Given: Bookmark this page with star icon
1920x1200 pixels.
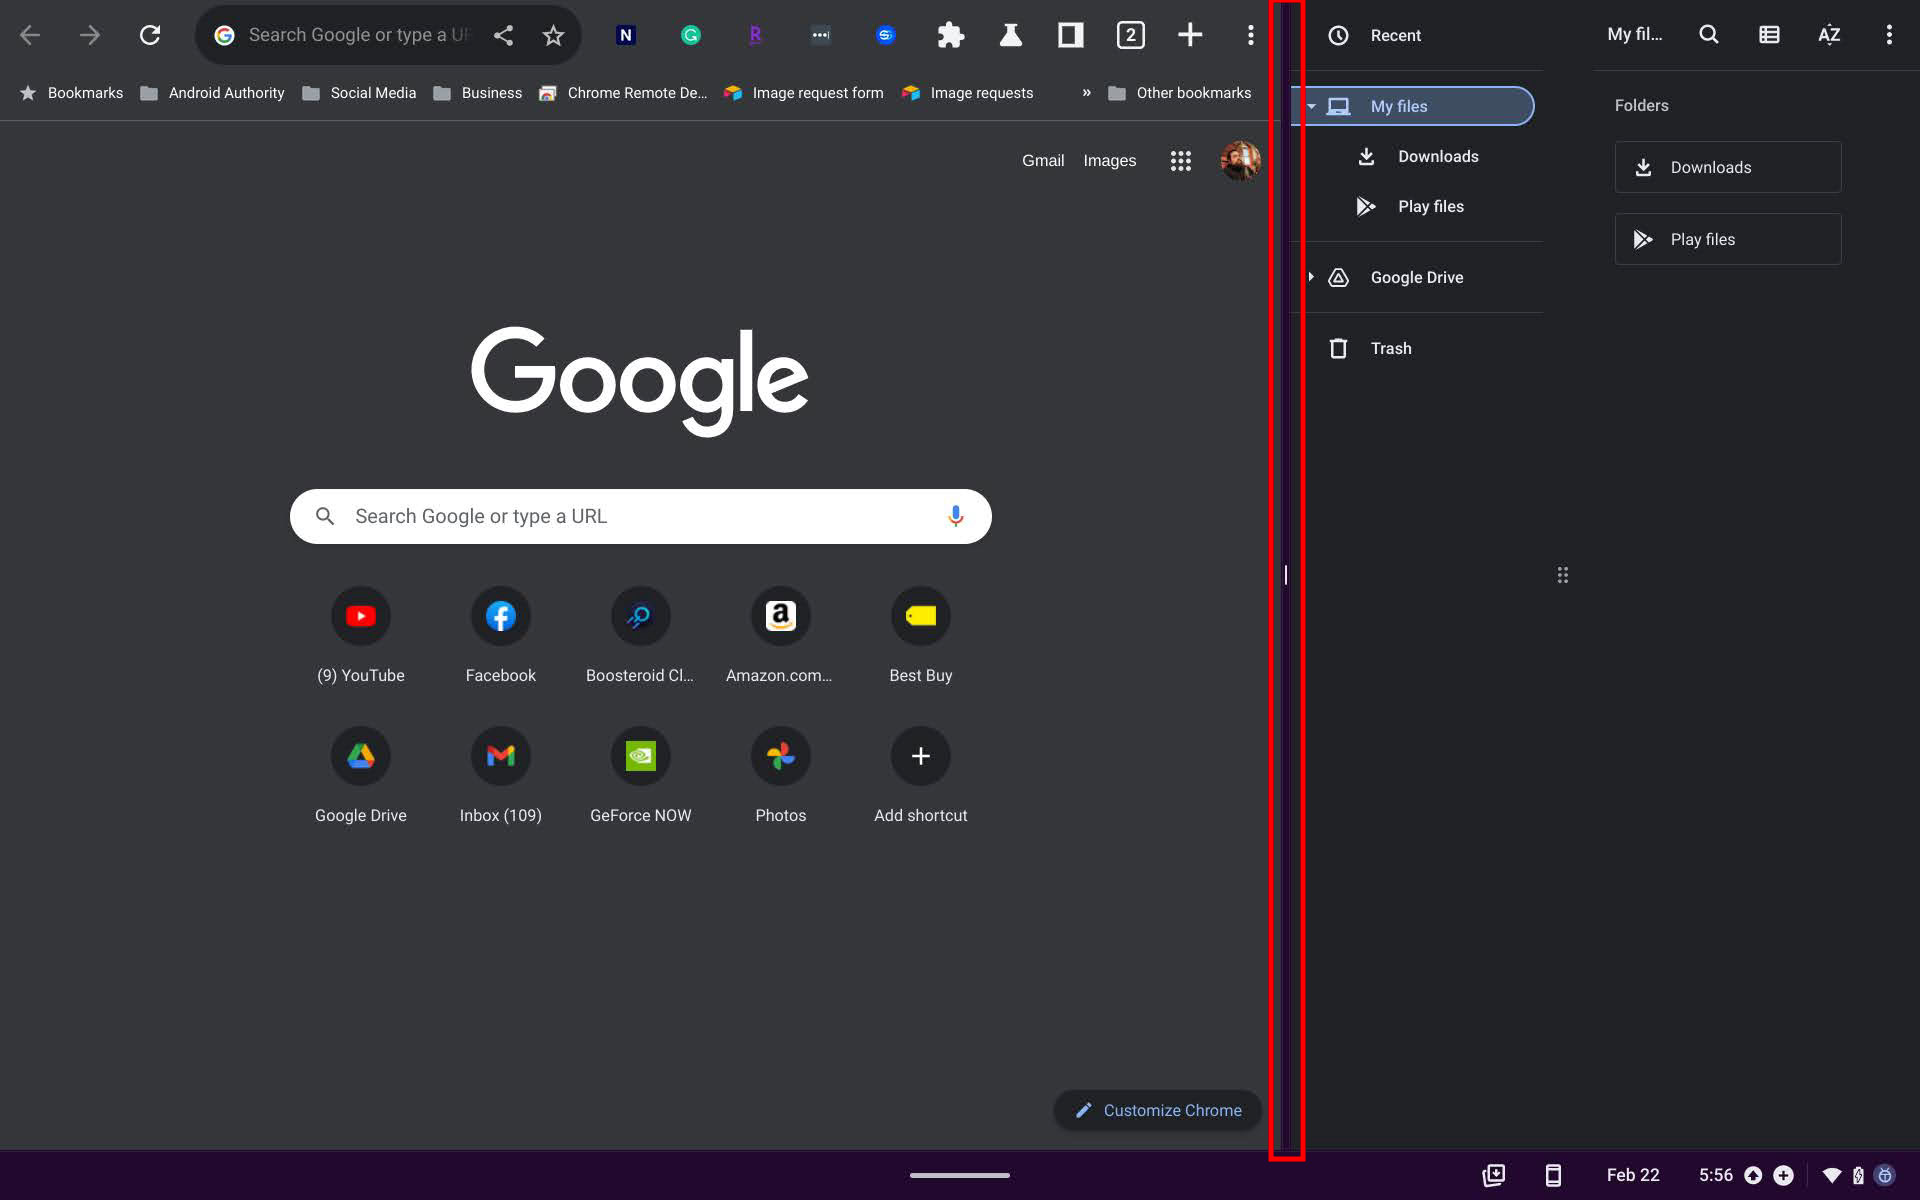Looking at the screenshot, I should 553,36.
